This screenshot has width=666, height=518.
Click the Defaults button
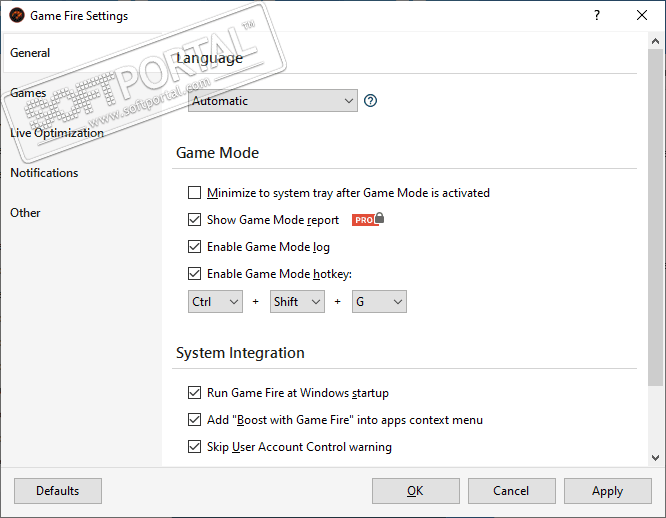point(58,491)
